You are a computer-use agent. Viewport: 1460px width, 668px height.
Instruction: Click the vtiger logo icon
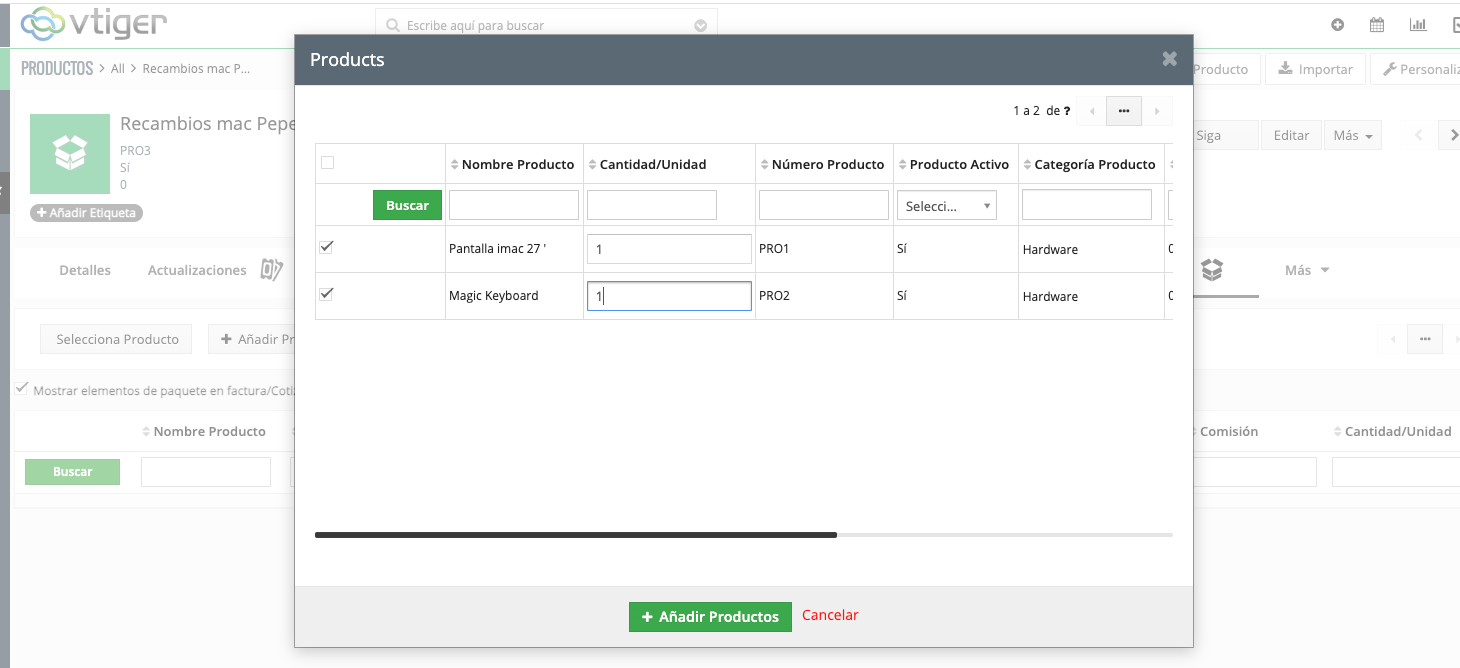pyautogui.click(x=42, y=23)
